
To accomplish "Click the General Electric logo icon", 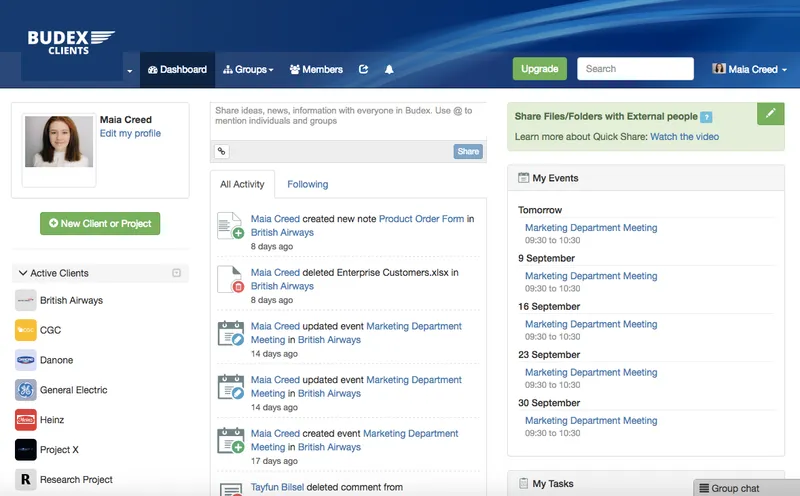I will (26, 390).
